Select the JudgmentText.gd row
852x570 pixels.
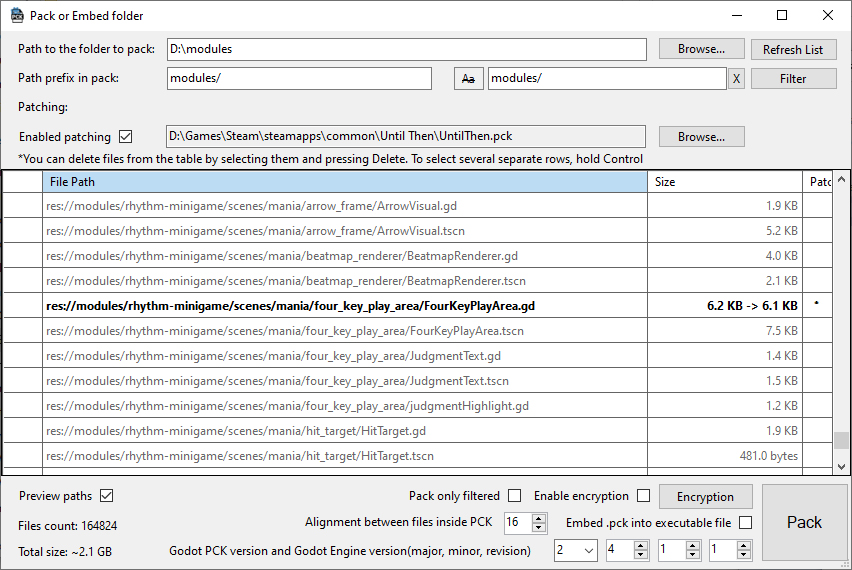[417, 356]
